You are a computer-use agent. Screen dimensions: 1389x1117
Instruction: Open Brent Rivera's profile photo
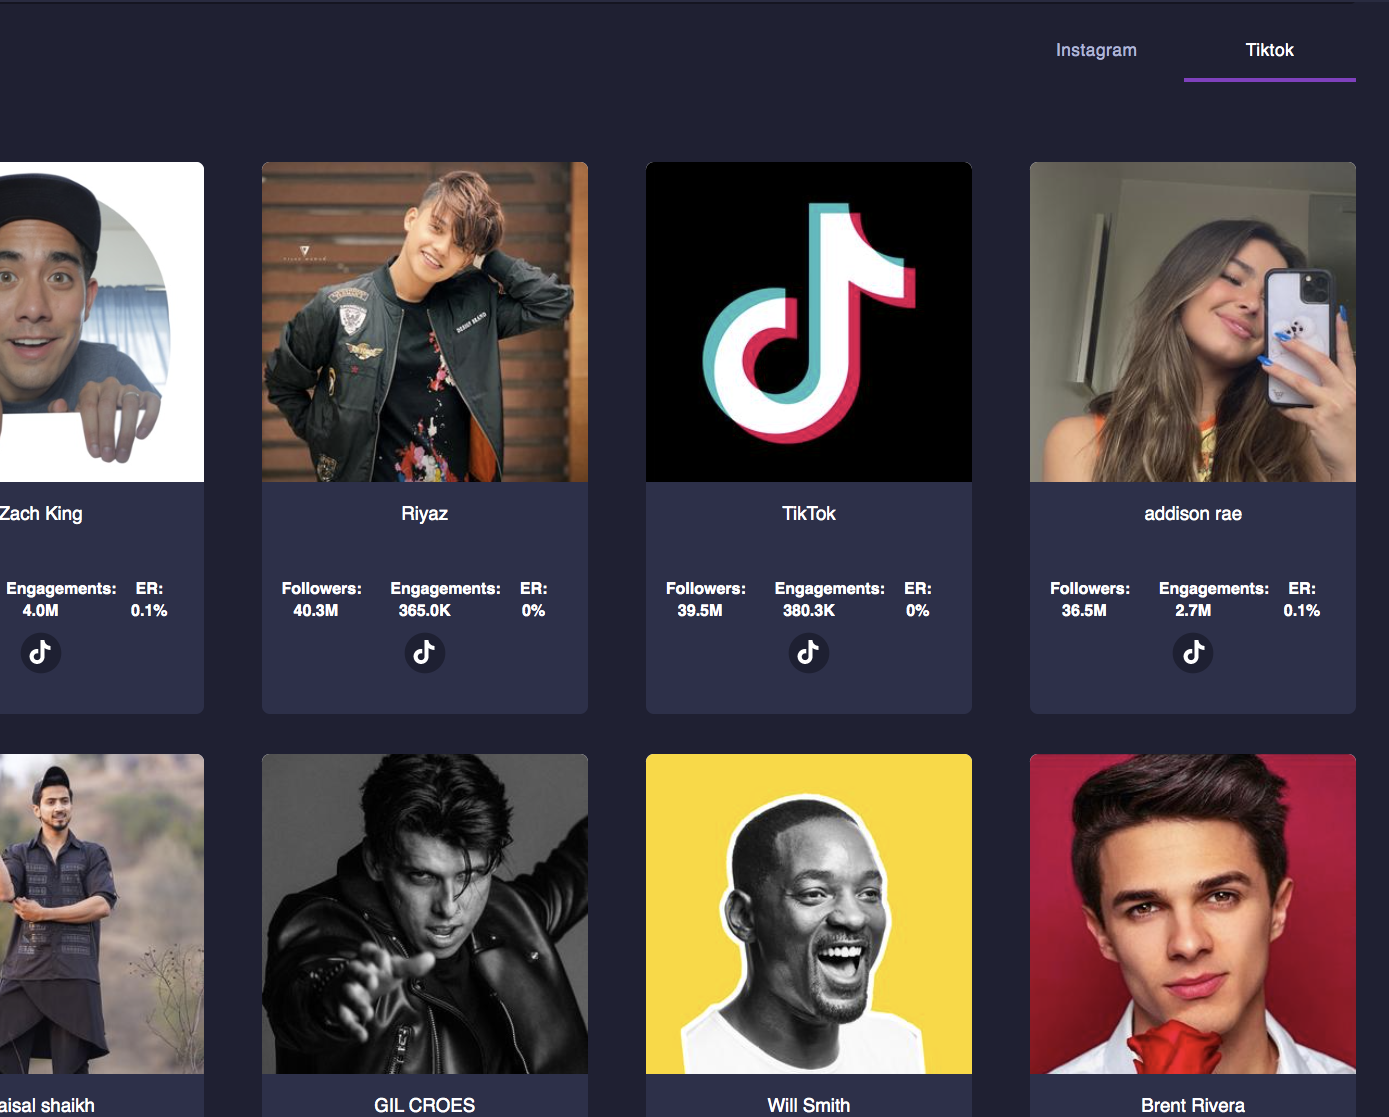(x=1193, y=914)
